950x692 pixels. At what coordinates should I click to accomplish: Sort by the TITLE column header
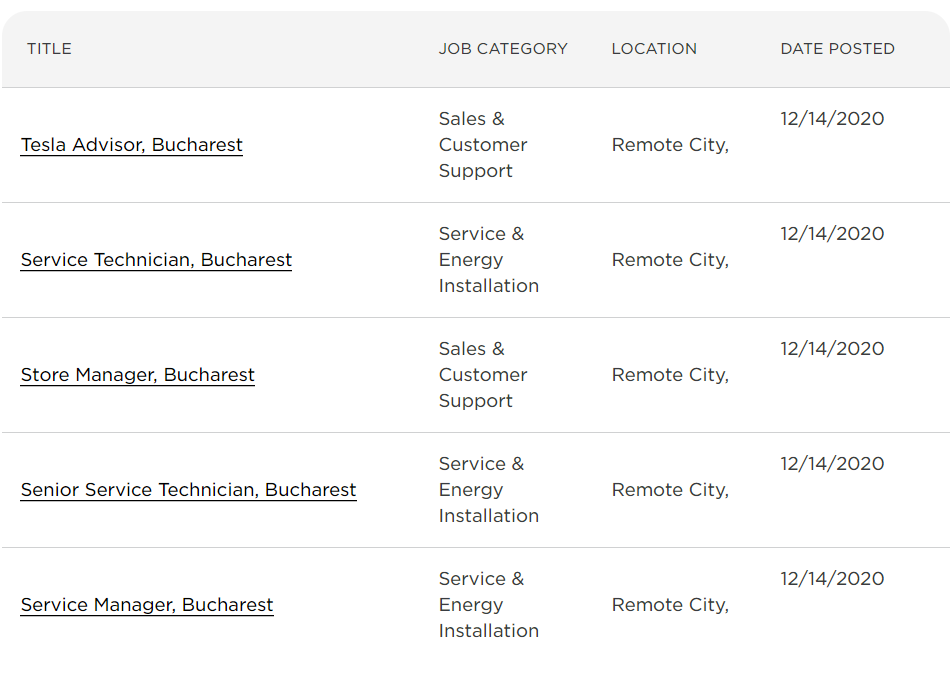(49, 48)
